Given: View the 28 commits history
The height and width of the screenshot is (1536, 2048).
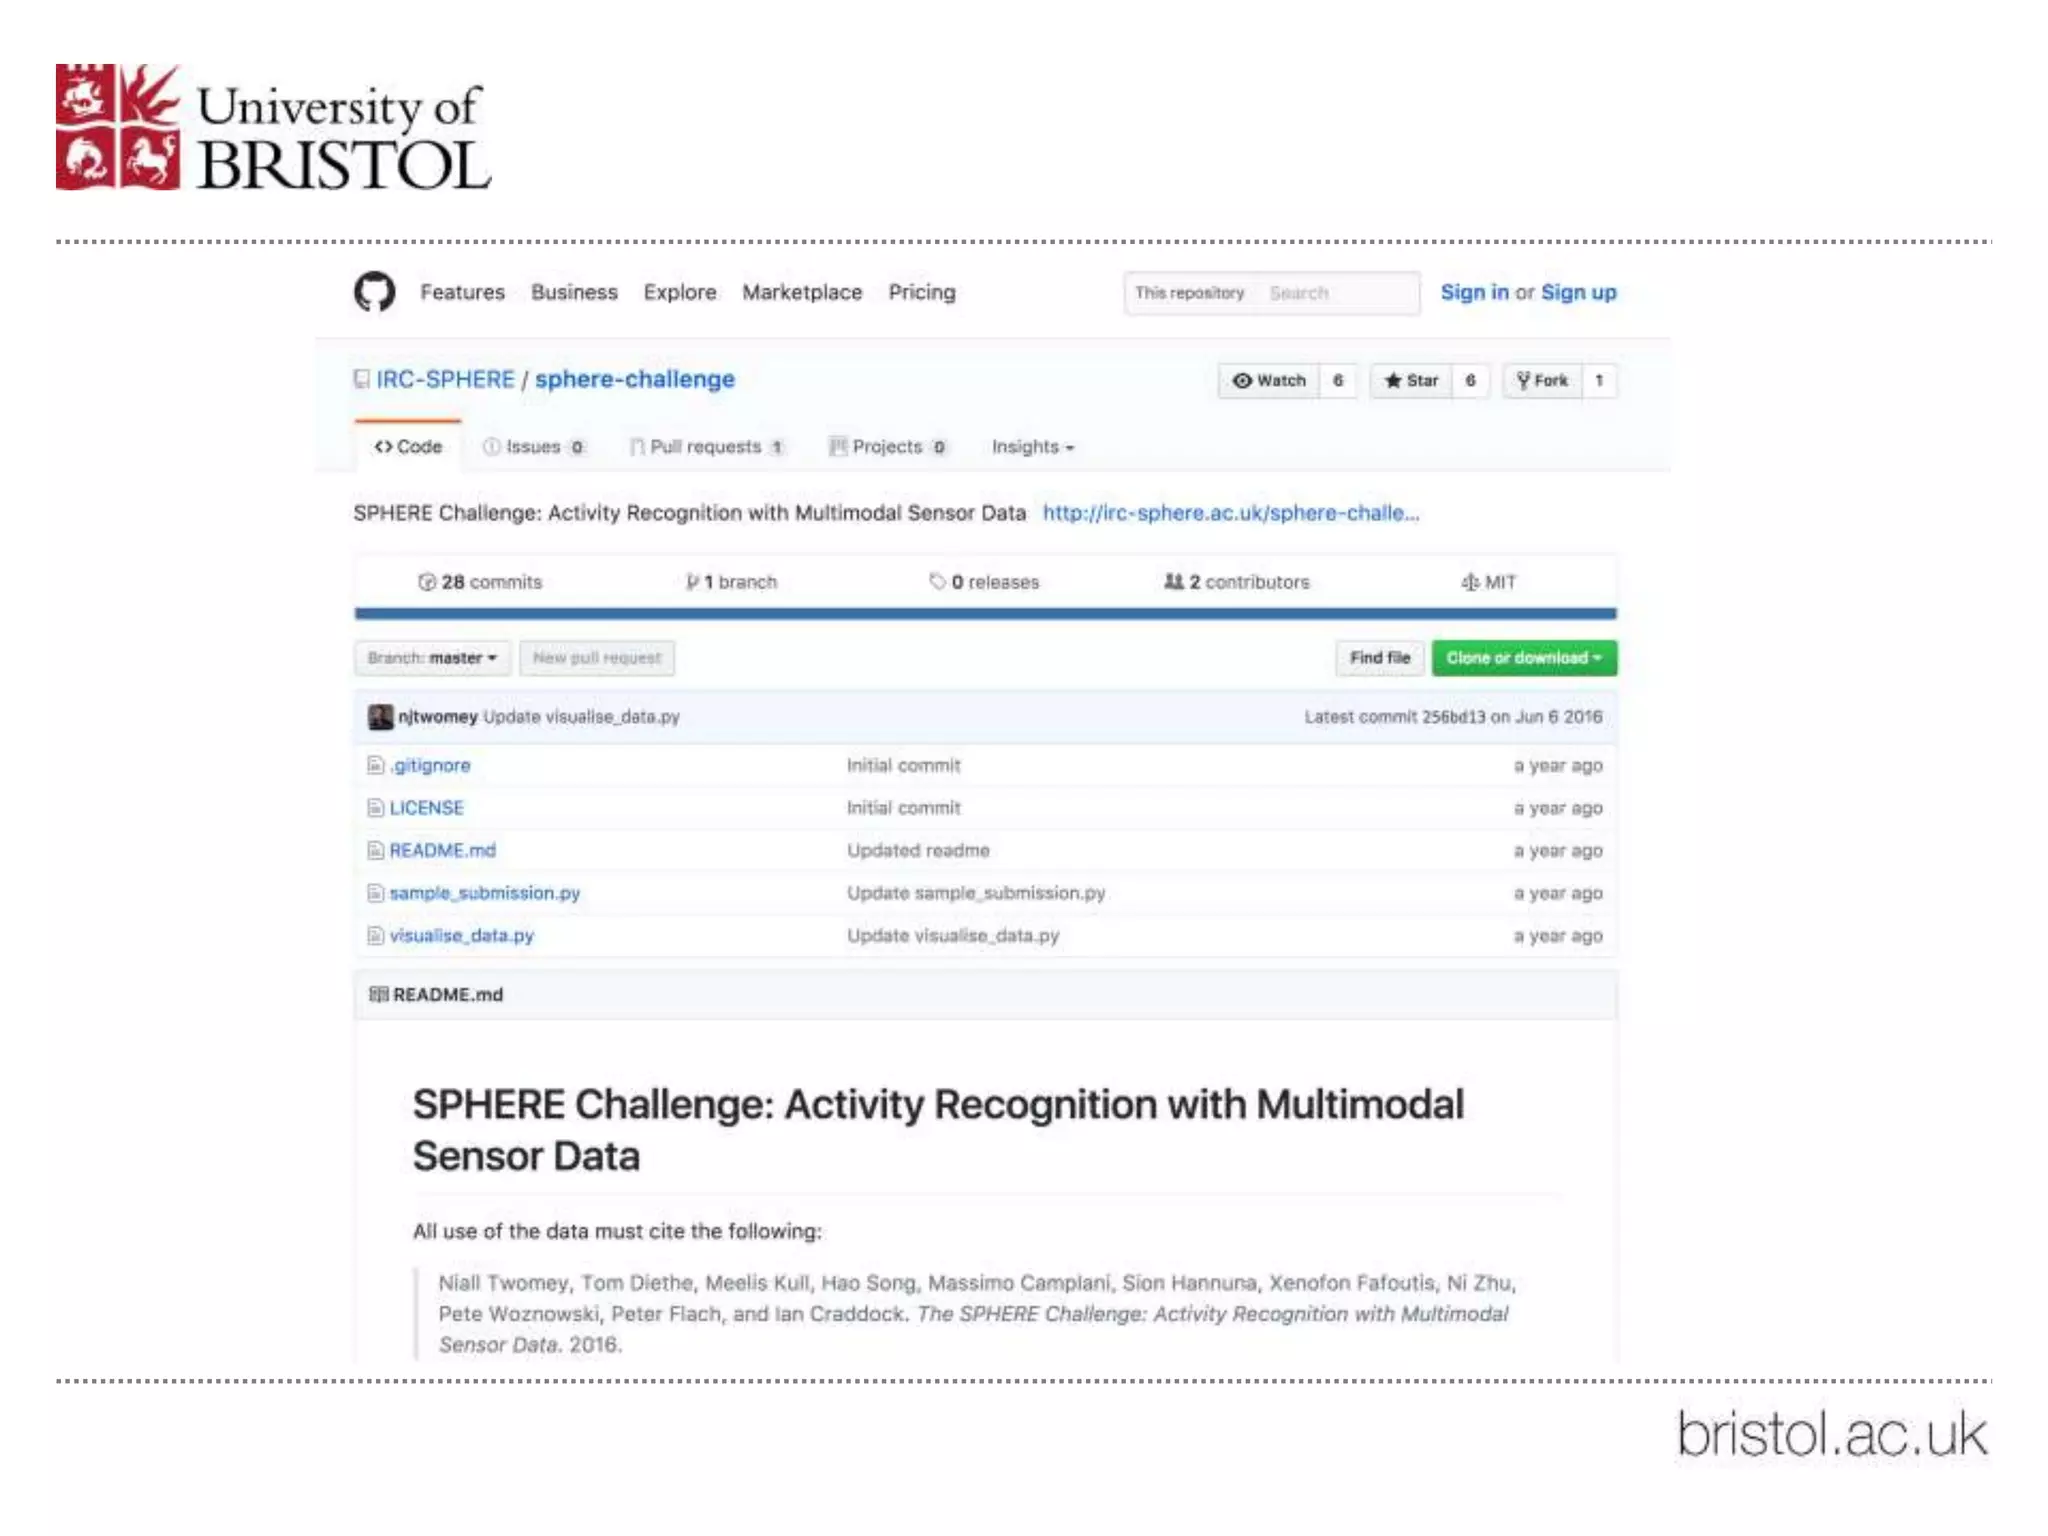Looking at the screenshot, I should 480,582.
